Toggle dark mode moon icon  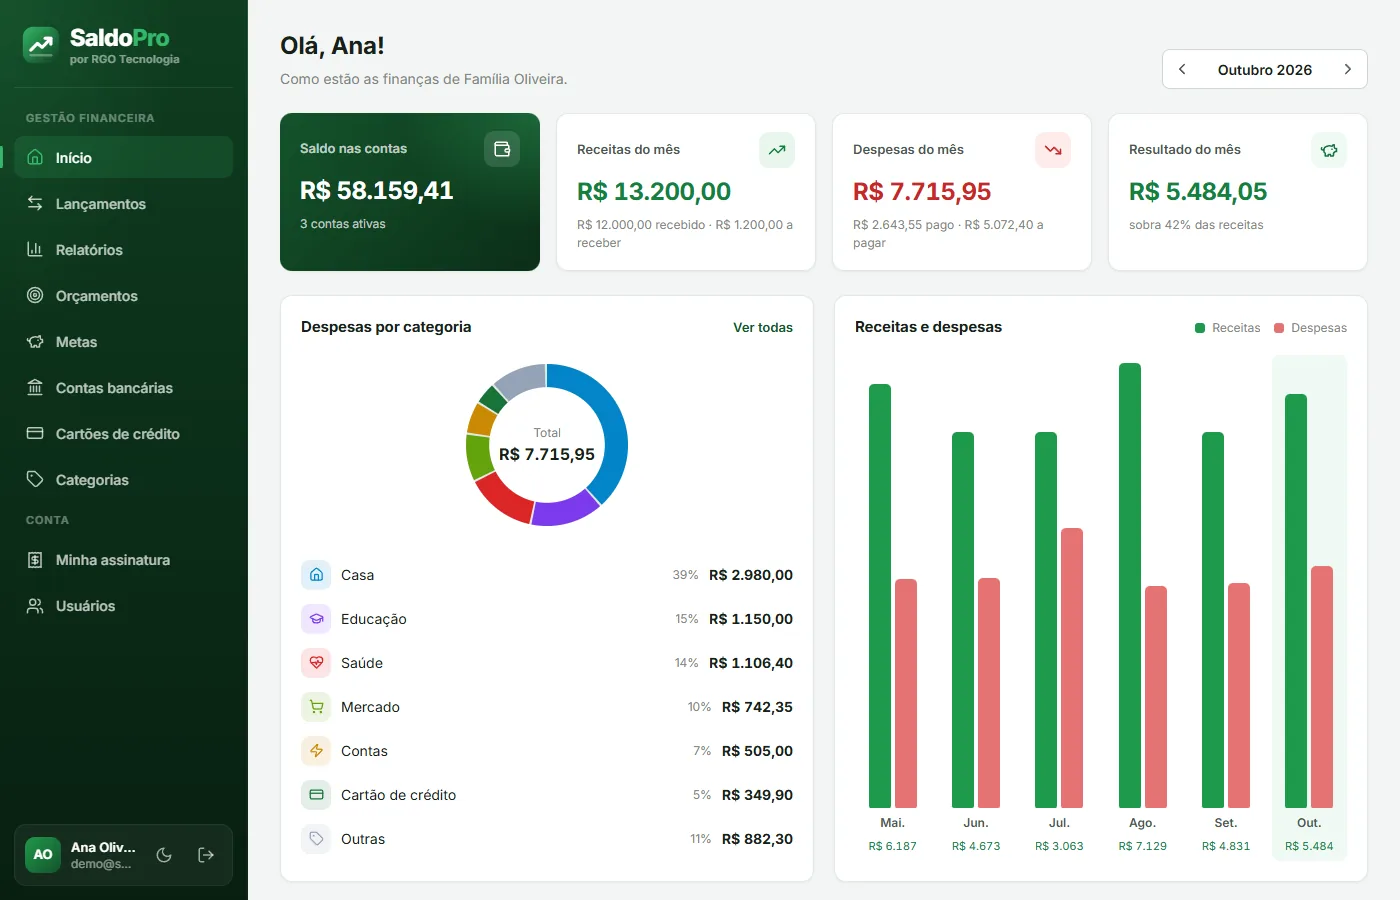pos(164,855)
